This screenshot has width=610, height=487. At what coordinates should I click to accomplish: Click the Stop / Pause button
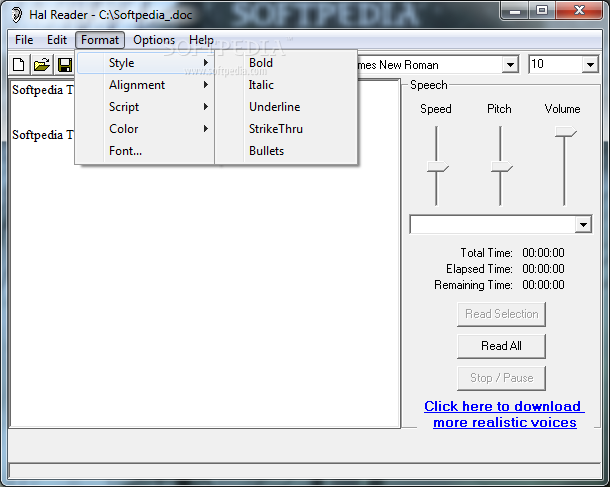(x=501, y=378)
